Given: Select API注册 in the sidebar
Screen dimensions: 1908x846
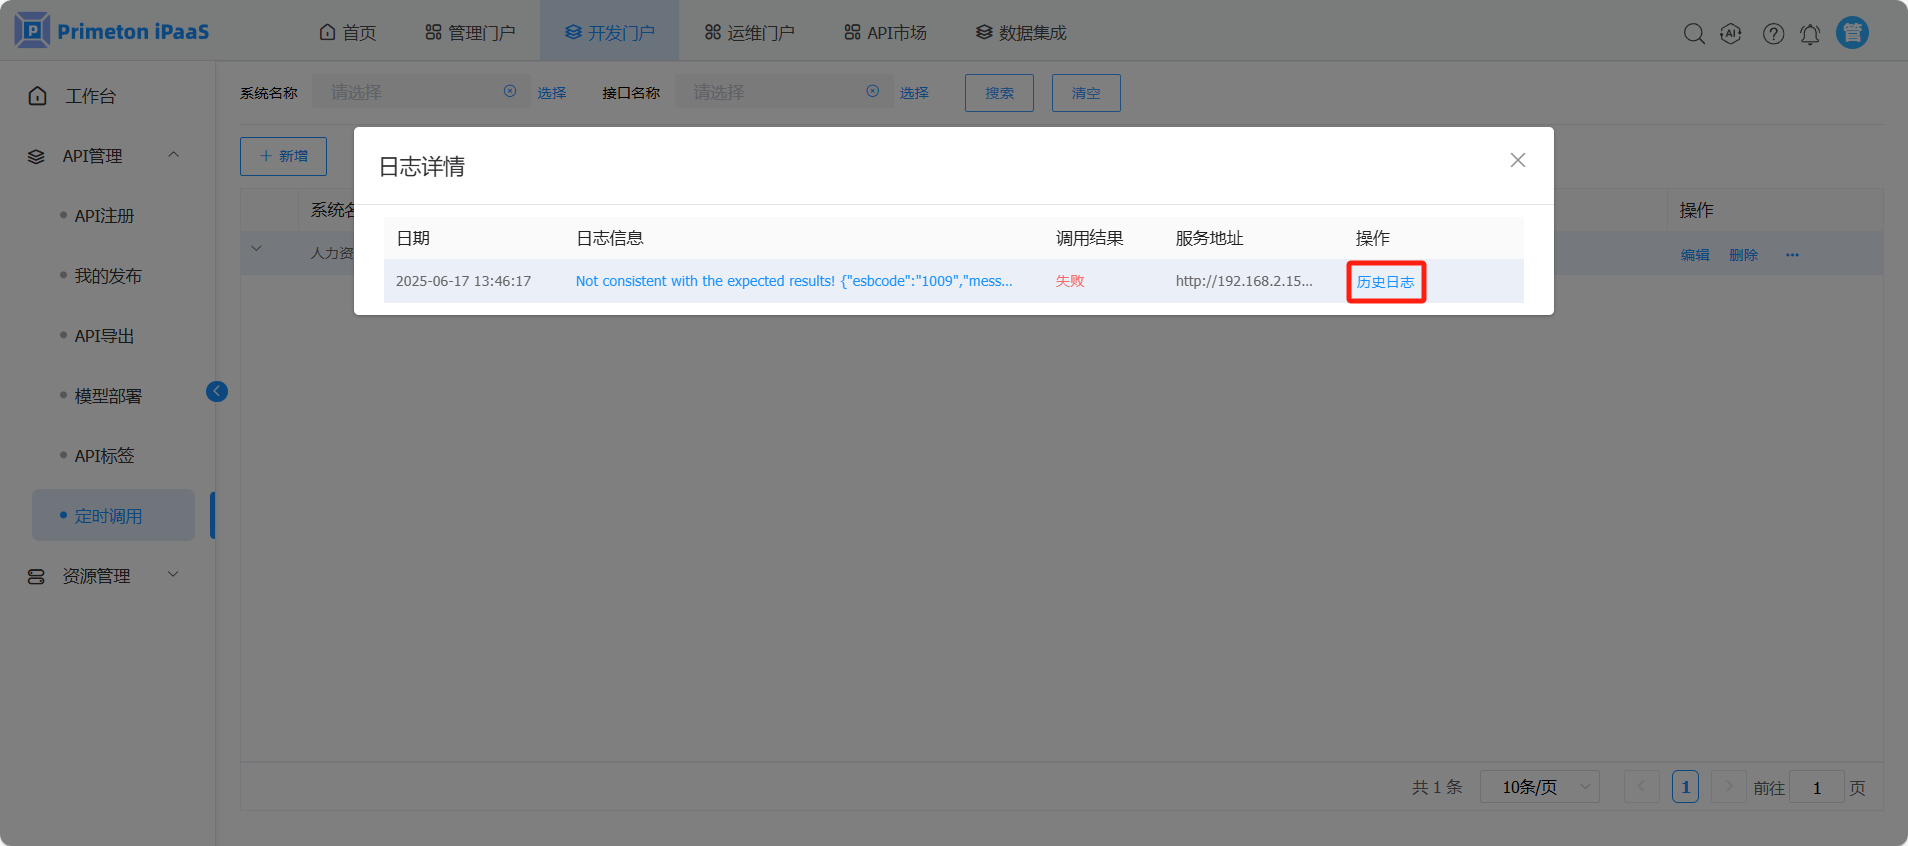Looking at the screenshot, I should [104, 216].
